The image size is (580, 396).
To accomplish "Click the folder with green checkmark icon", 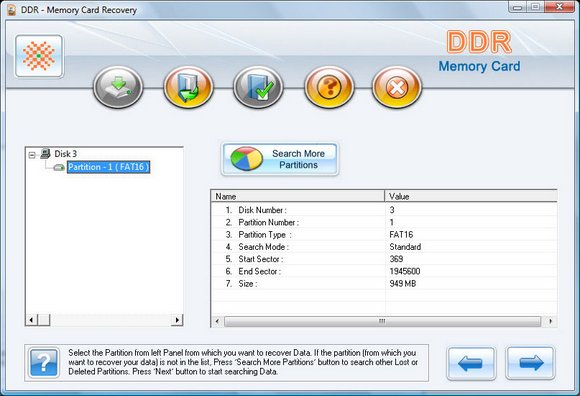I will [258, 87].
